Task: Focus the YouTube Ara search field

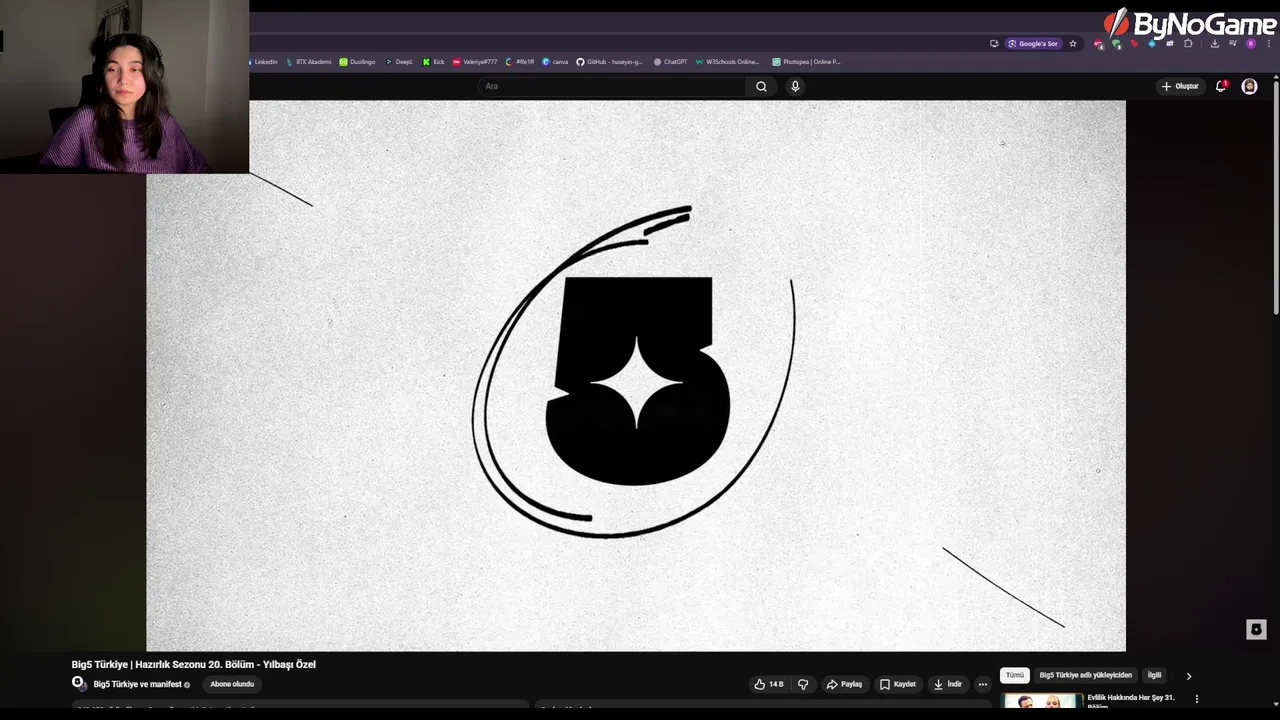Action: click(611, 86)
